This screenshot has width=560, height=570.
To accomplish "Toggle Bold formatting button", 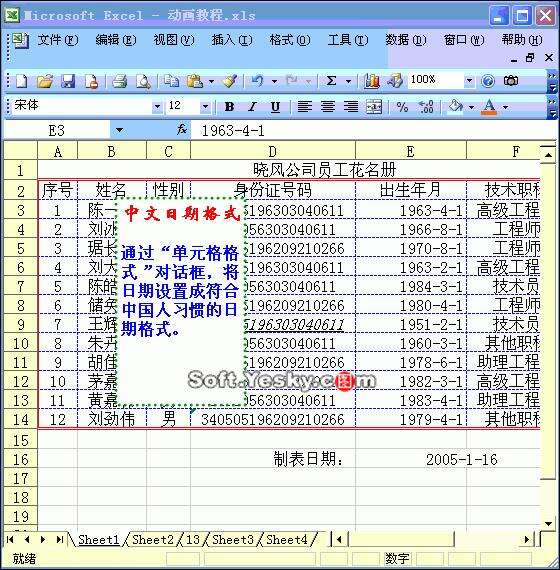I will (x=229, y=107).
